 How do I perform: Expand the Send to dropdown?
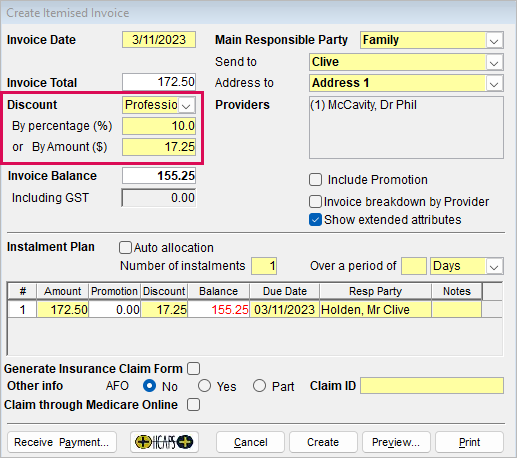pos(494,62)
